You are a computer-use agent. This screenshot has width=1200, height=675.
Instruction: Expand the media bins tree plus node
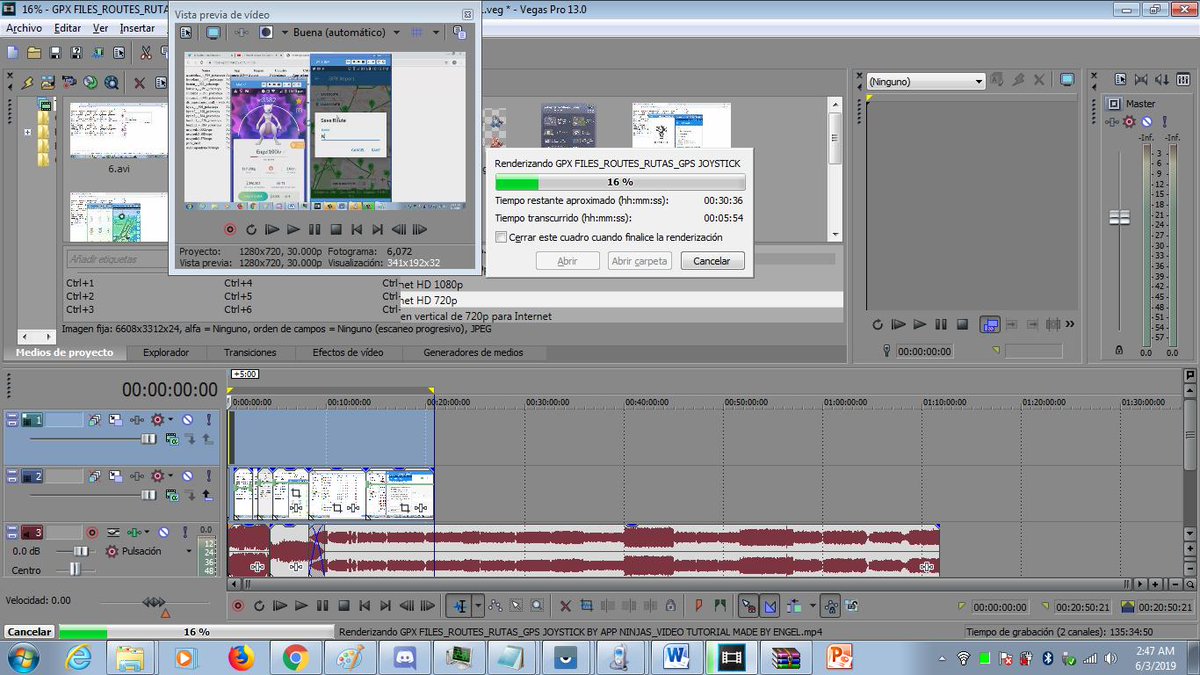[28, 131]
